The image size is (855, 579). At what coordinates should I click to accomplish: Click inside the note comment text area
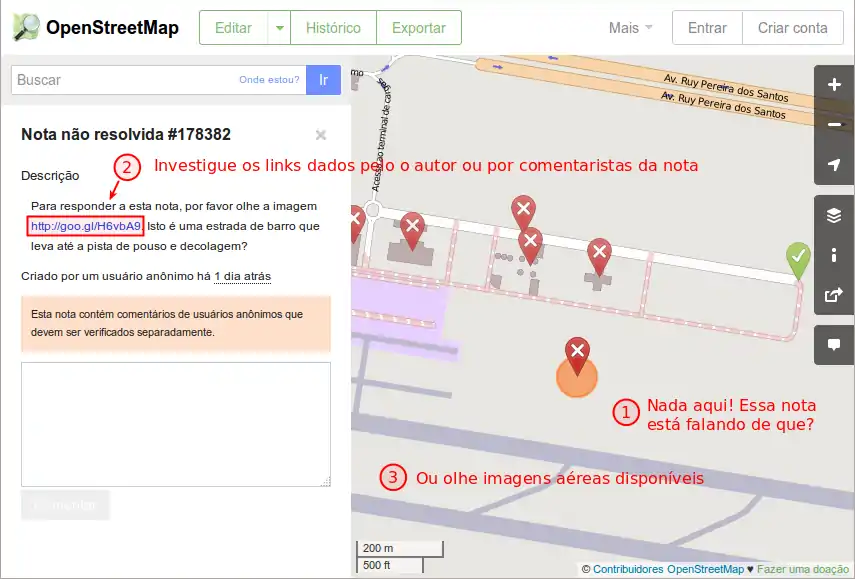coord(176,424)
